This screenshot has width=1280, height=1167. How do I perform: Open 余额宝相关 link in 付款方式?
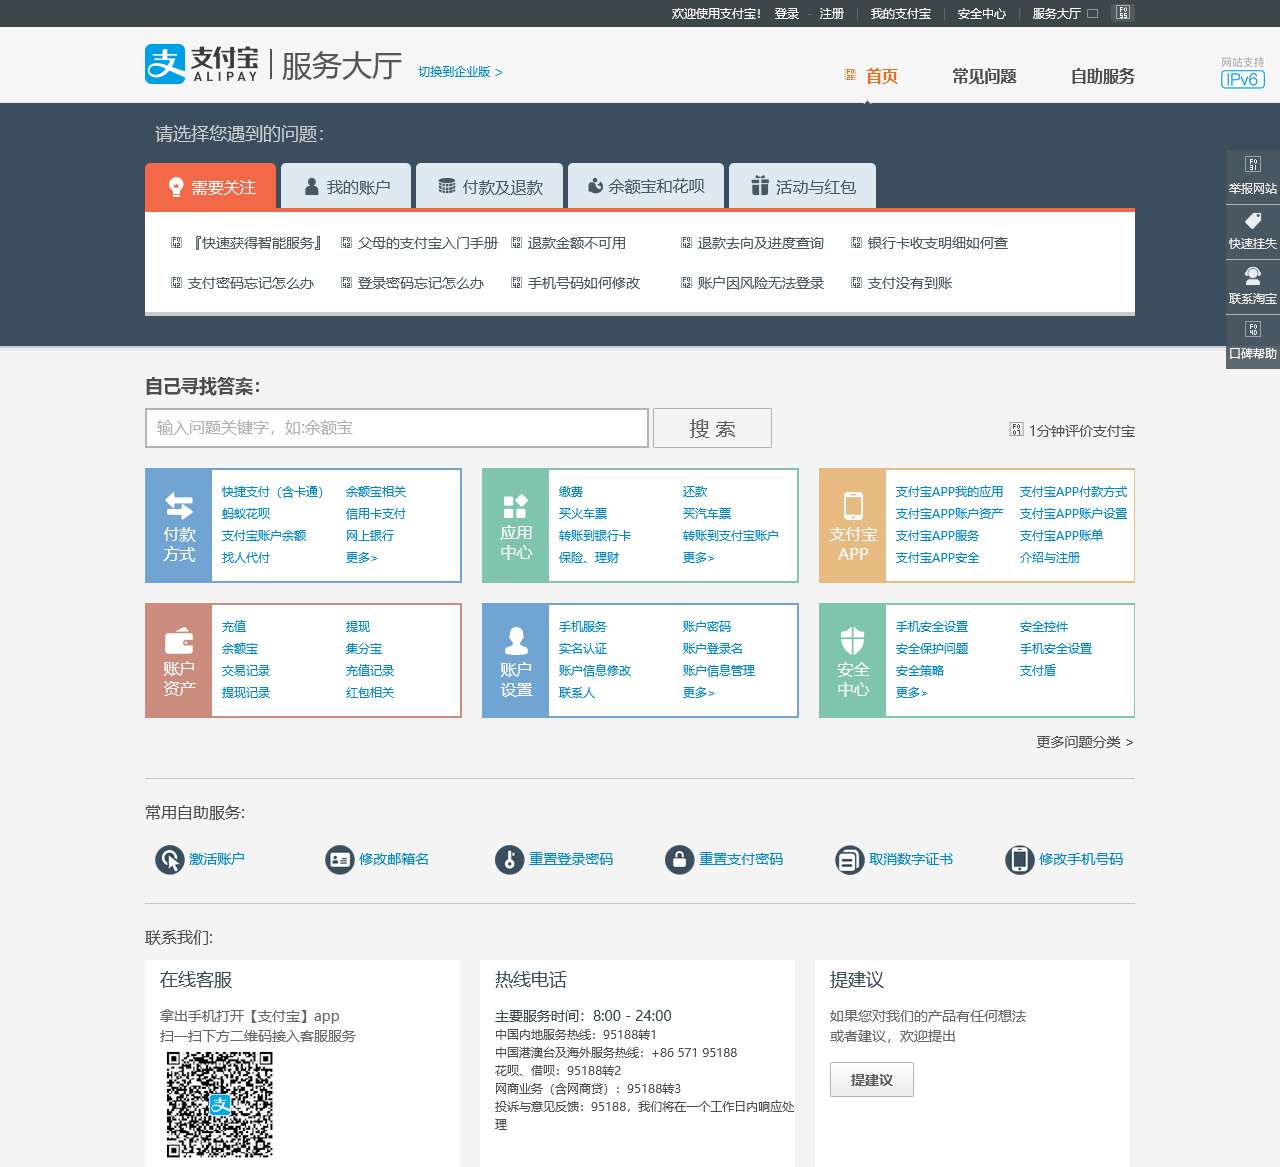(376, 492)
